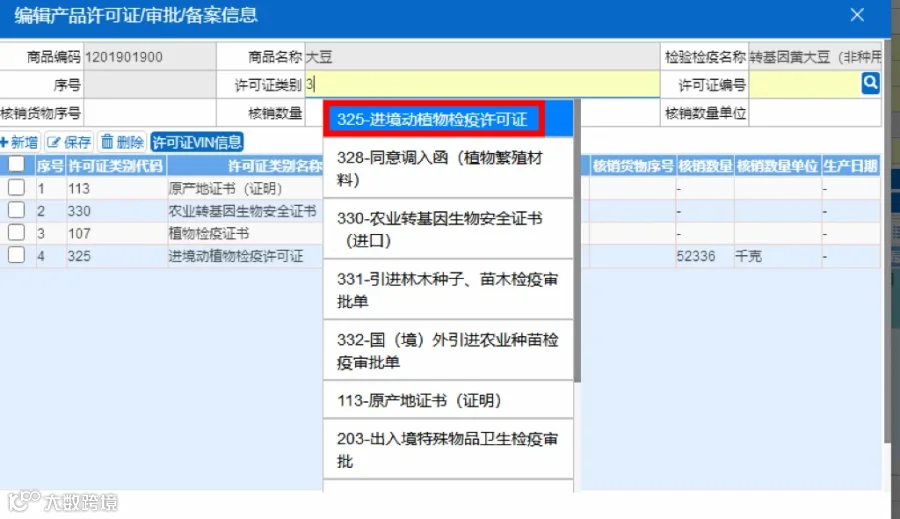This screenshot has height=519, width=900.
Task: Pick 113-原产地证书(证明) option
Action: coord(448,400)
